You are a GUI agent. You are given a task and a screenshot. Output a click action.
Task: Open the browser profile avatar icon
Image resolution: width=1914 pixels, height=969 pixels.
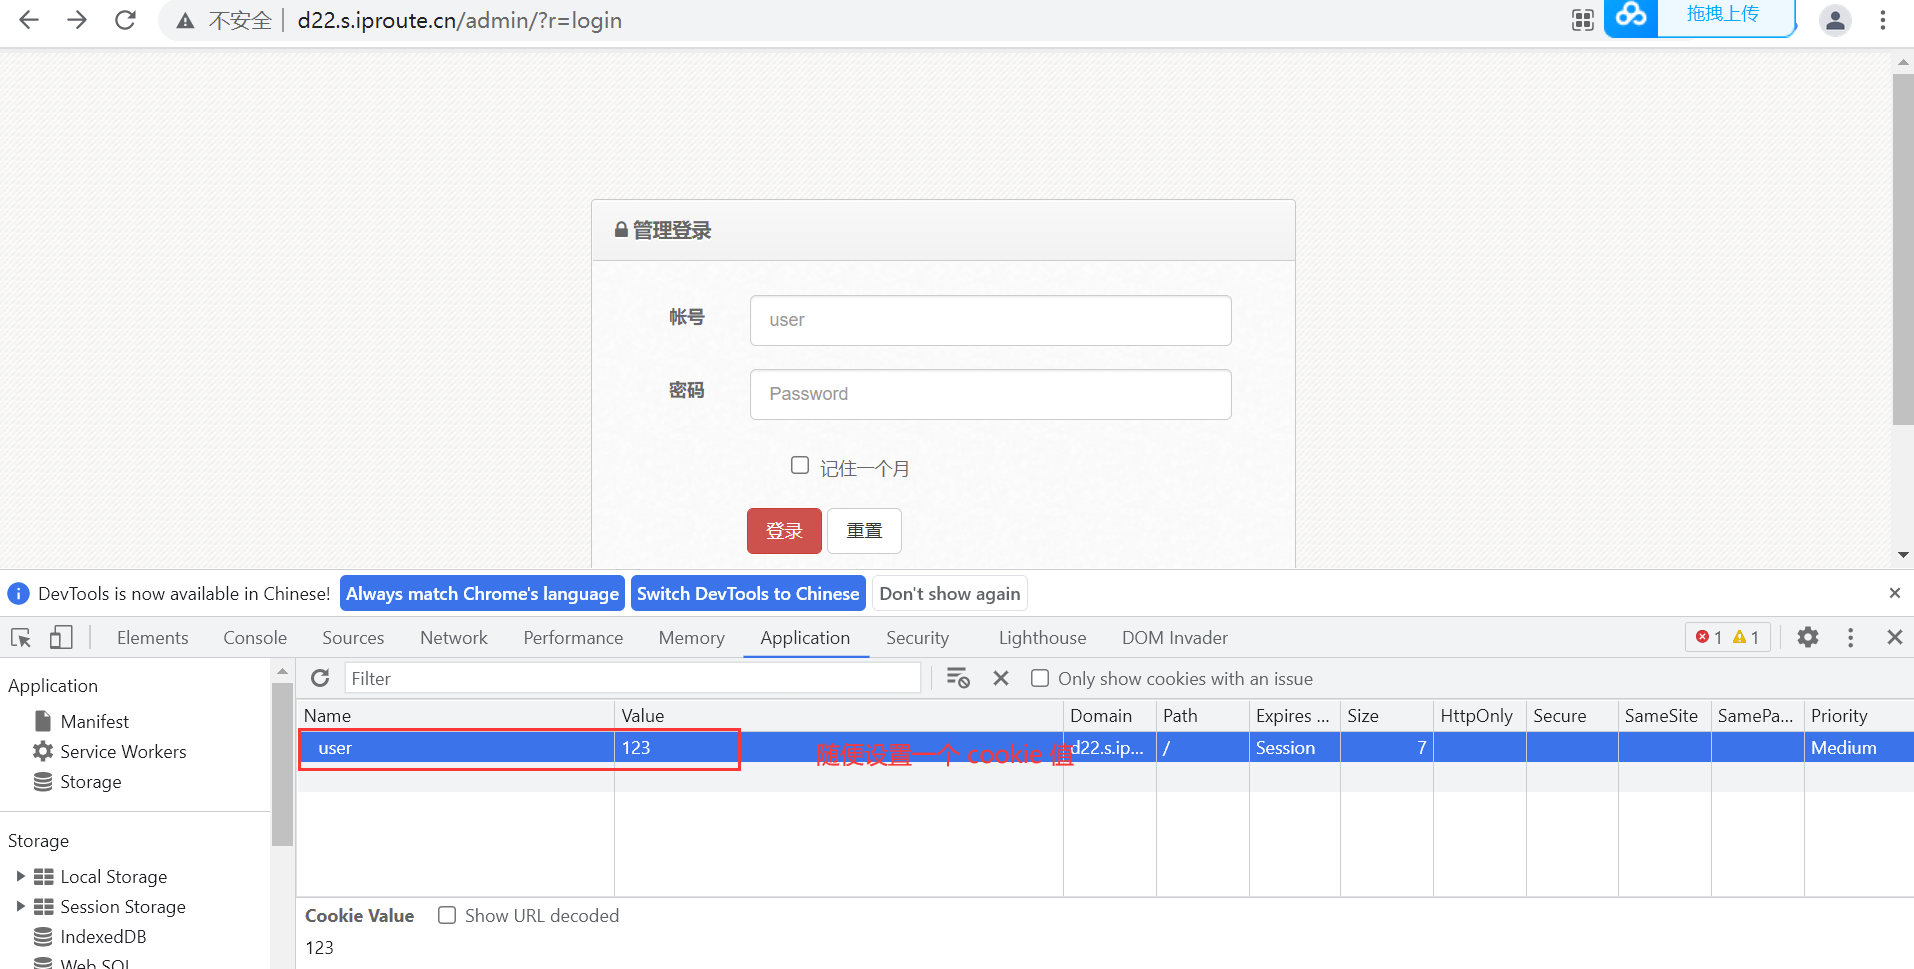(x=1835, y=20)
